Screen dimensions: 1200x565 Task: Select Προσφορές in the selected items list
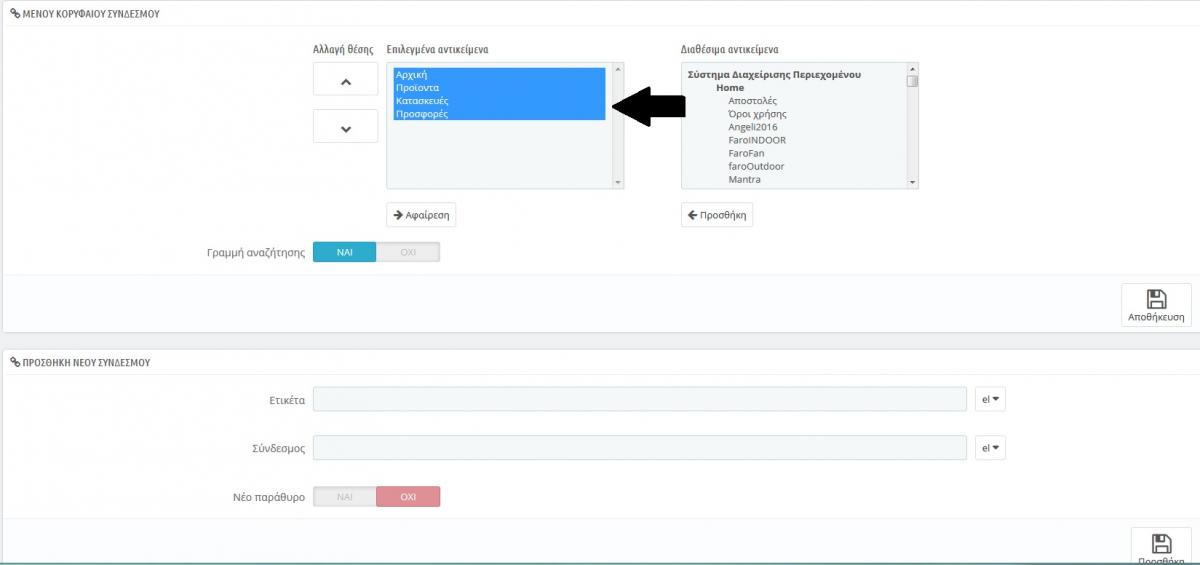tap(500, 114)
